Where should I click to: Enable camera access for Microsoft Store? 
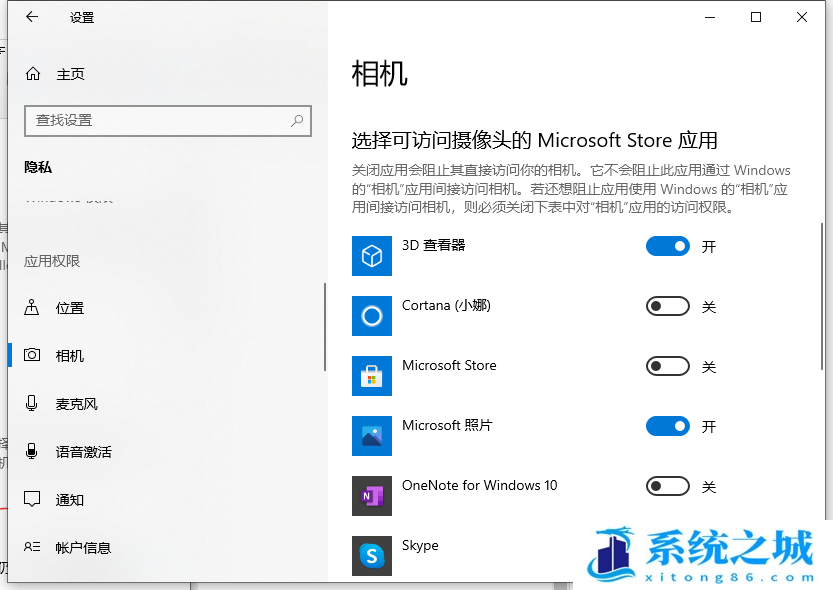pos(668,366)
